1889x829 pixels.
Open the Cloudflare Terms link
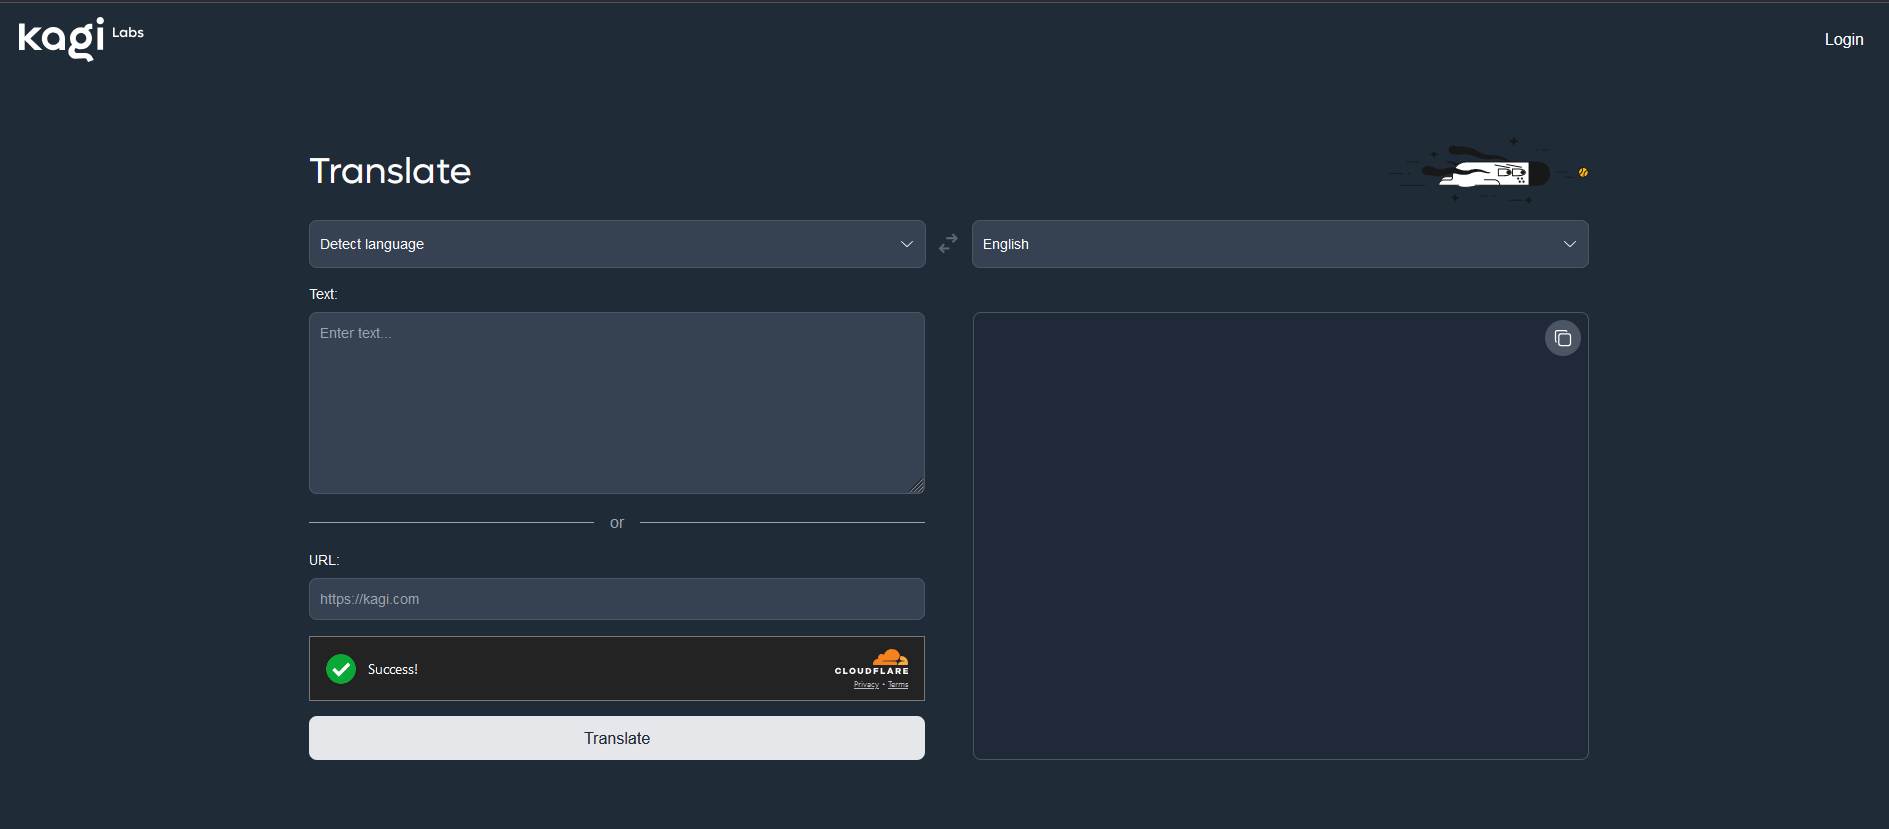pyautogui.click(x=898, y=685)
